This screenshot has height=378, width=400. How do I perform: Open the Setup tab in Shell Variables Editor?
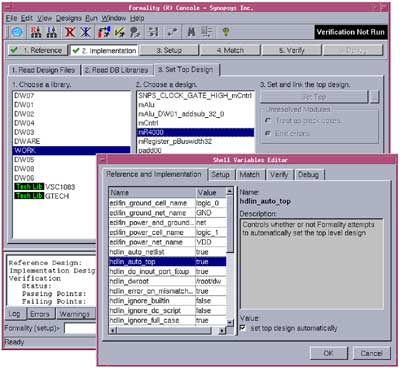pyautogui.click(x=220, y=174)
